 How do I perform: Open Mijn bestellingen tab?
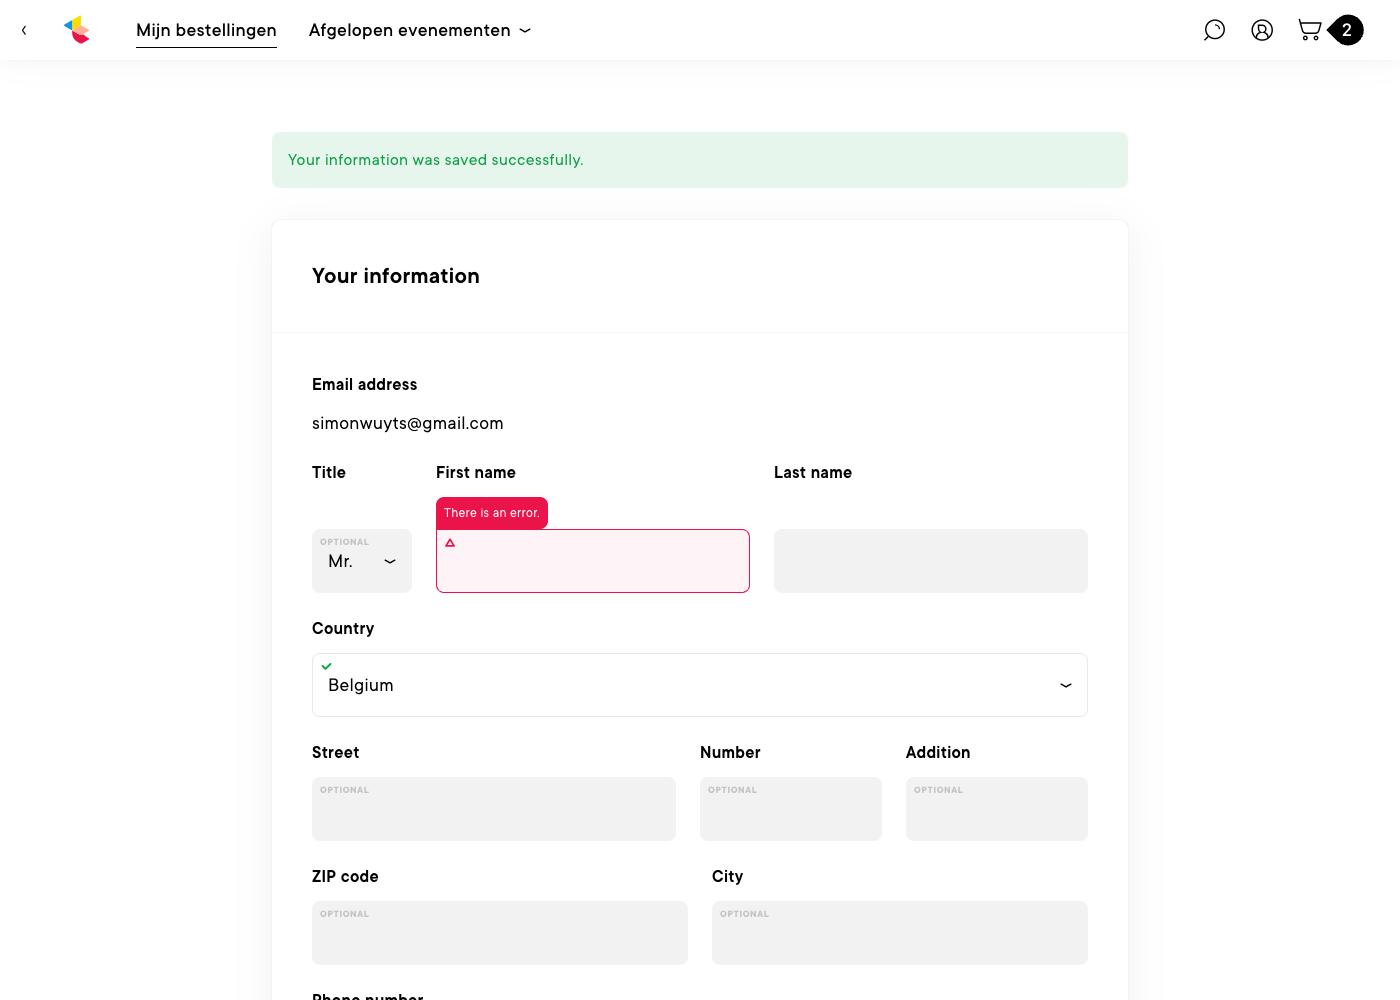click(x=206, y=30)
